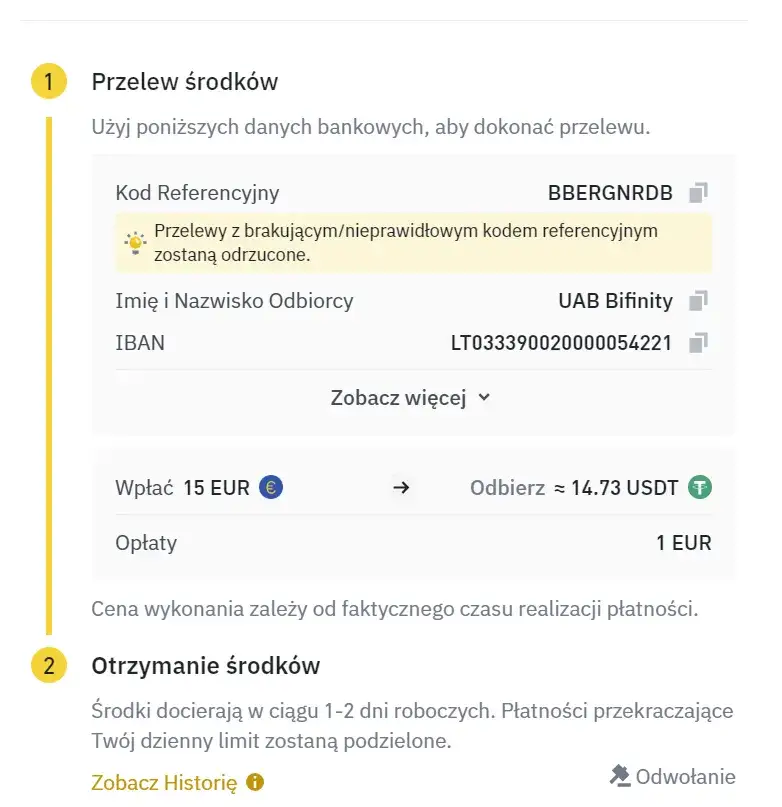
Task: Copy the IBAN LT033390020000054221
Action: click(x=698, y=343)
